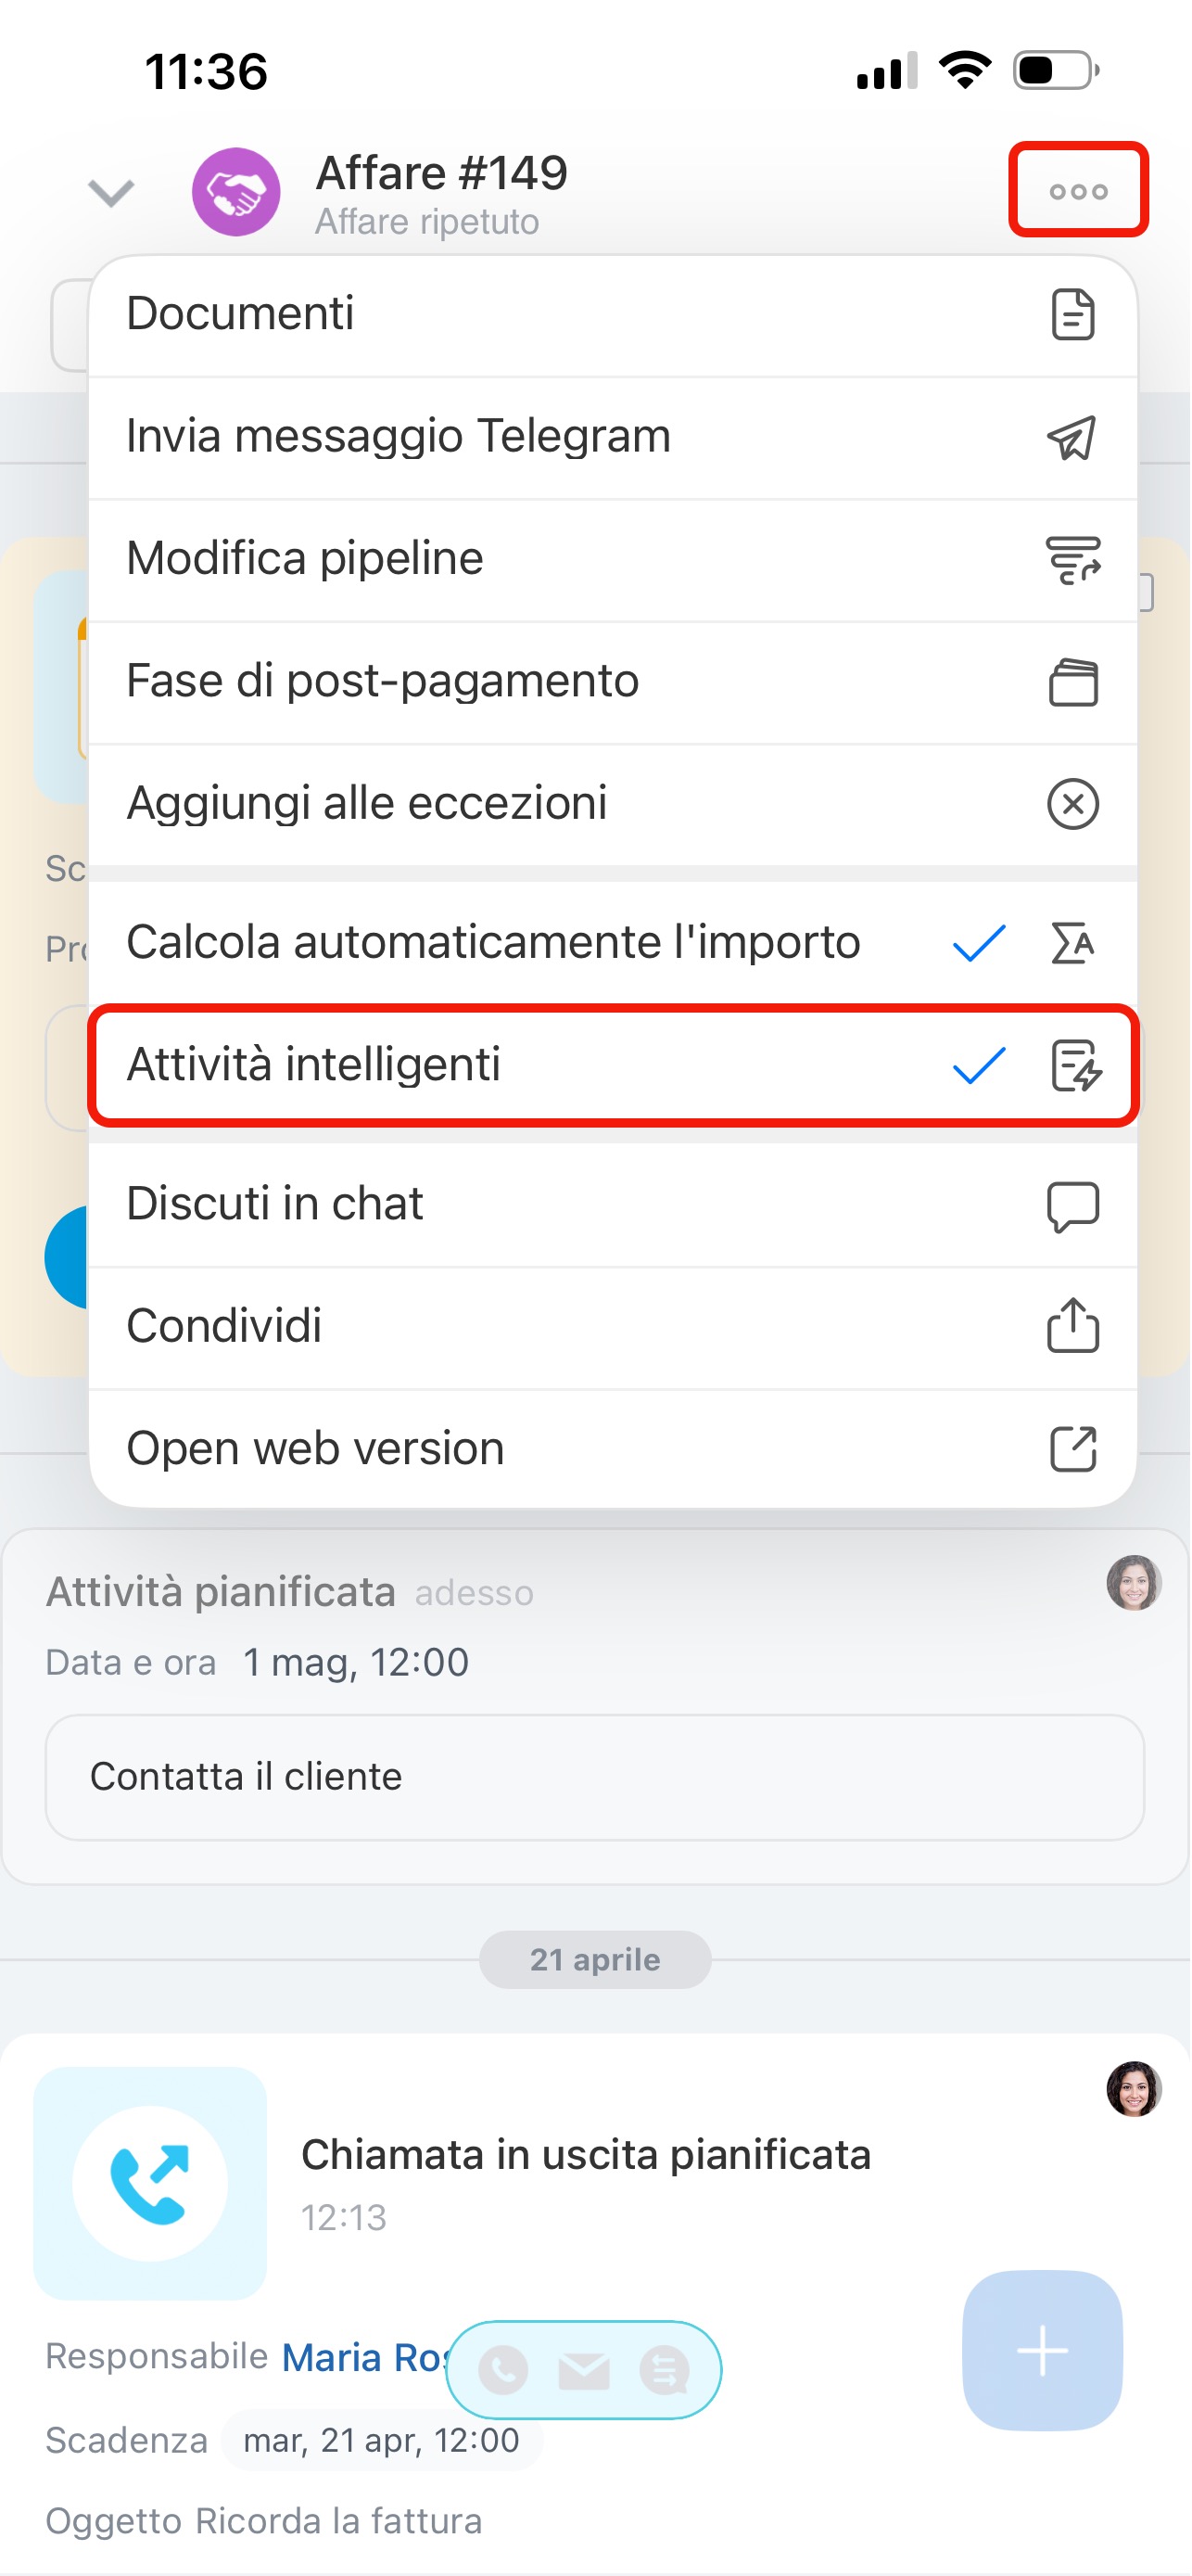Click the outgoing call phone icon

click(150, 2183)
